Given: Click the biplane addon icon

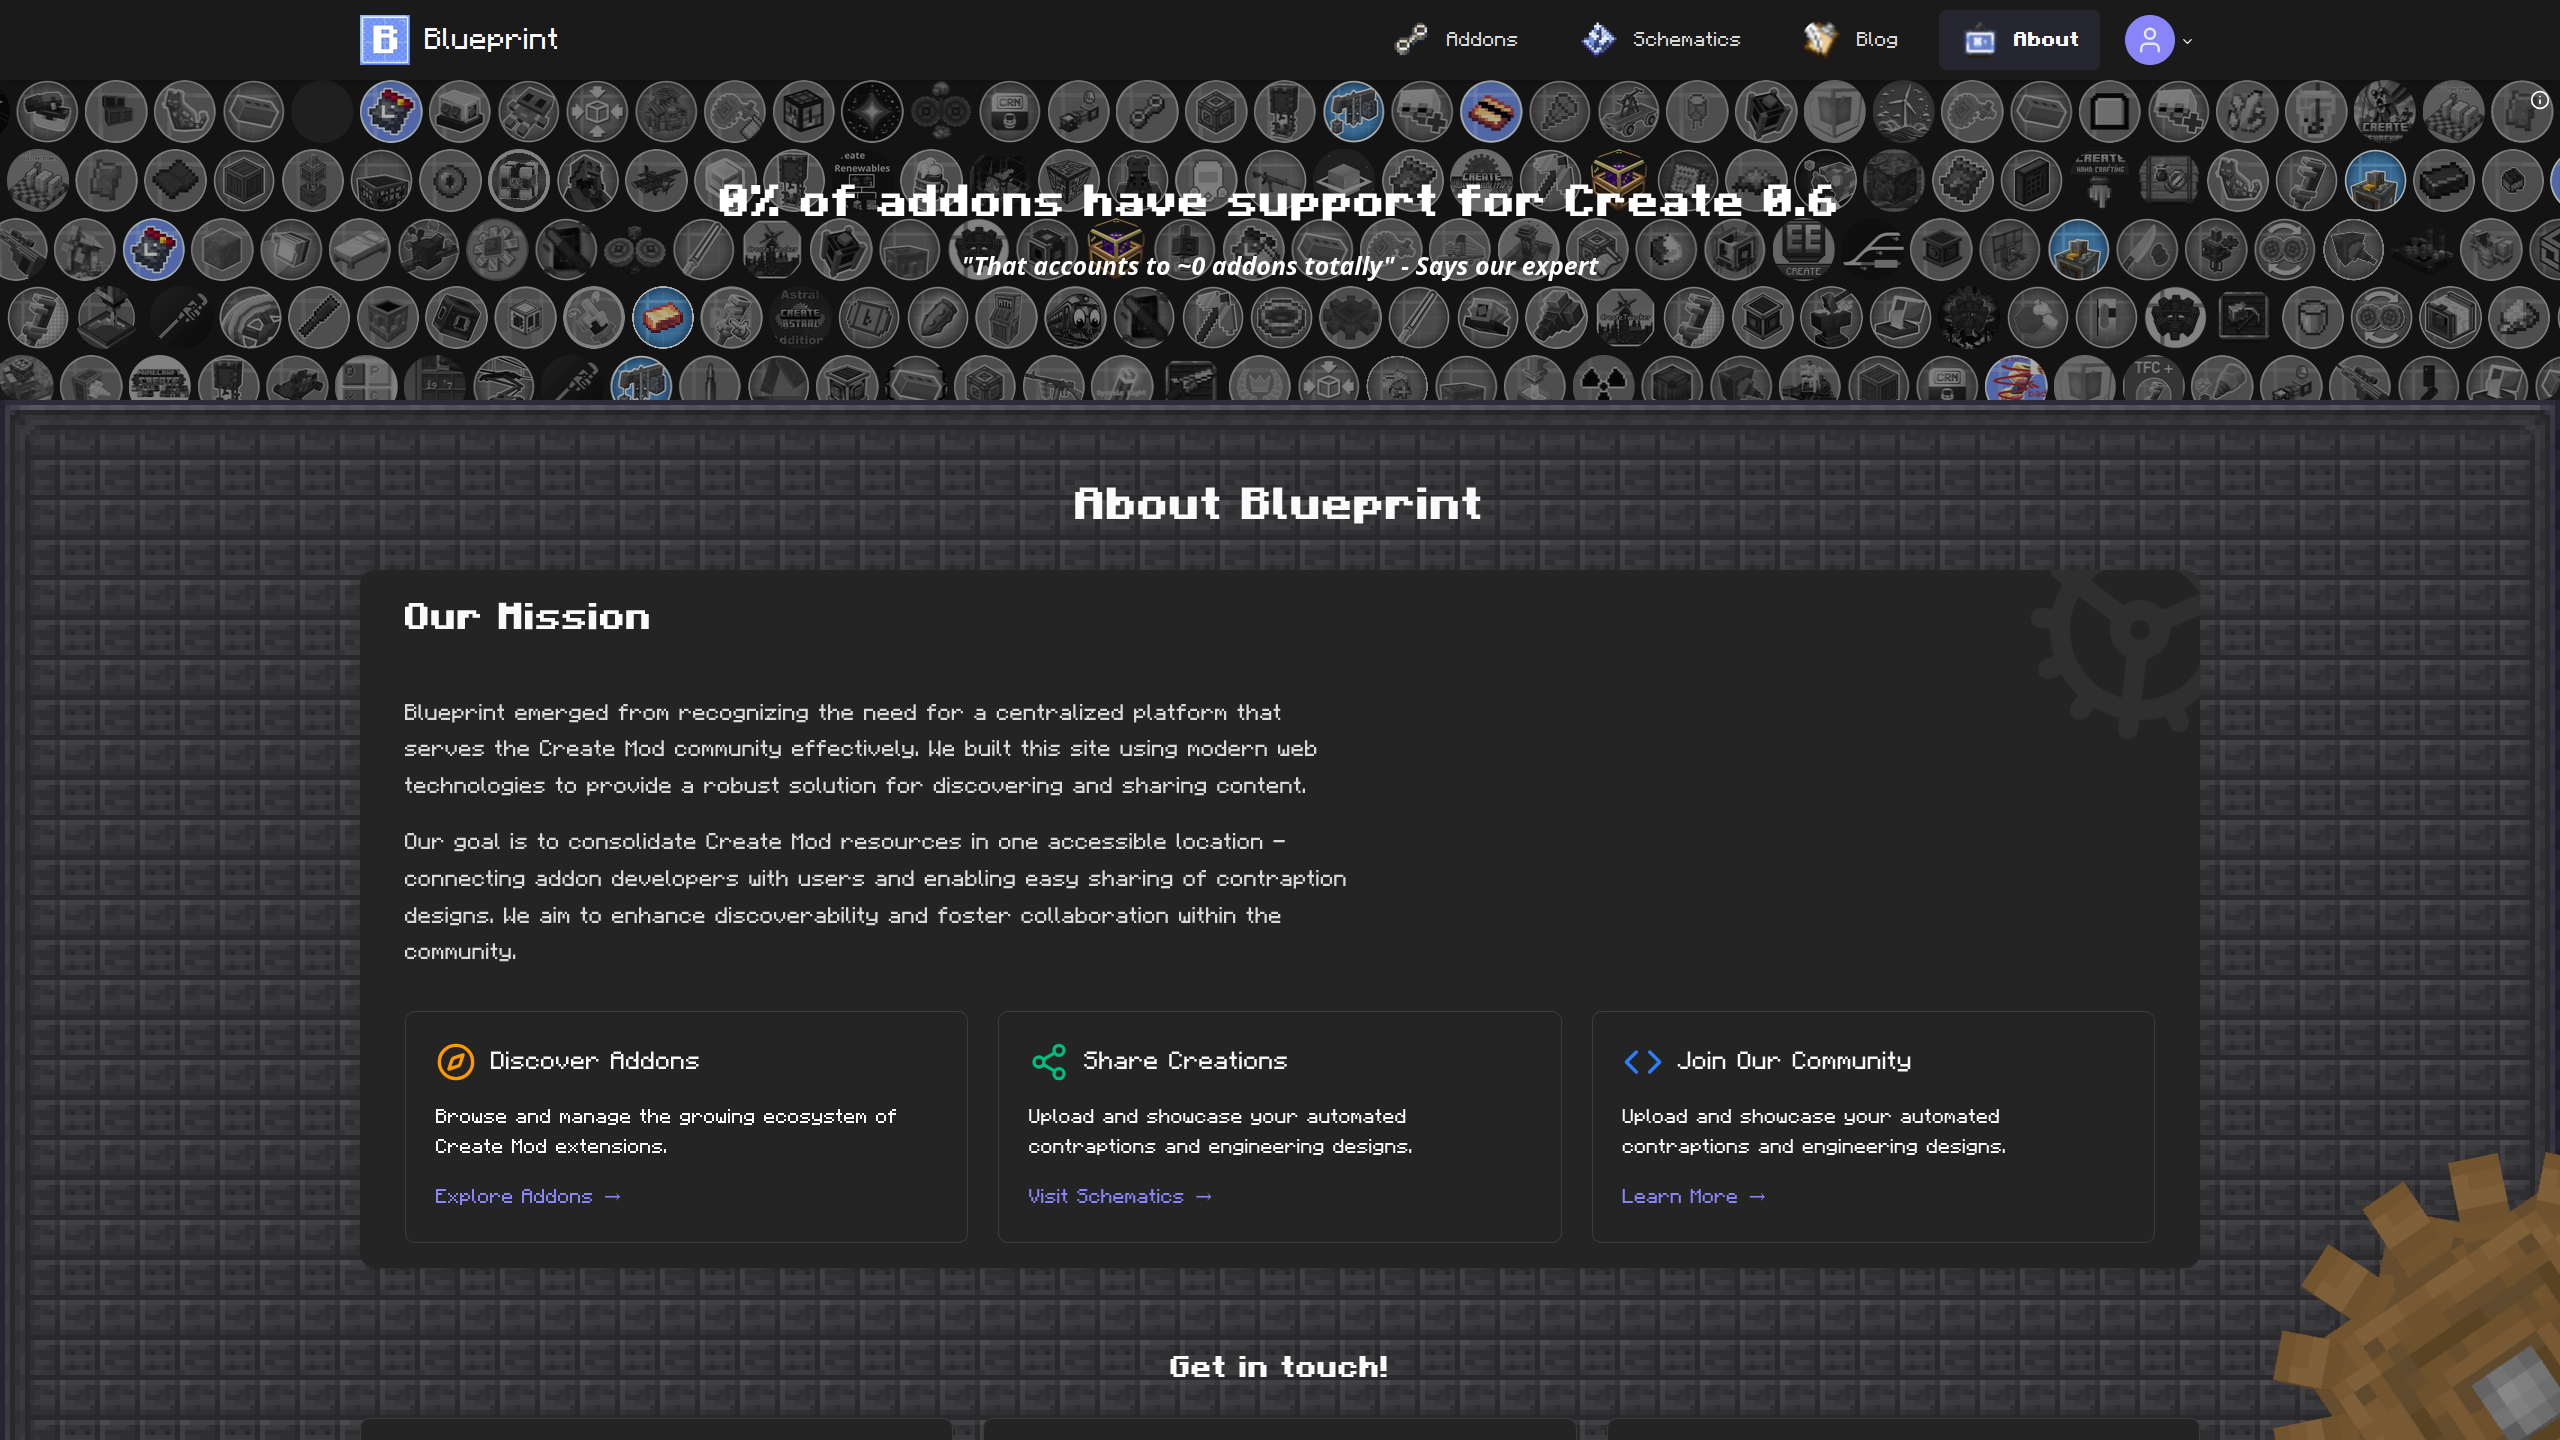Looking at the screenshot, I should tap(656, 180).
